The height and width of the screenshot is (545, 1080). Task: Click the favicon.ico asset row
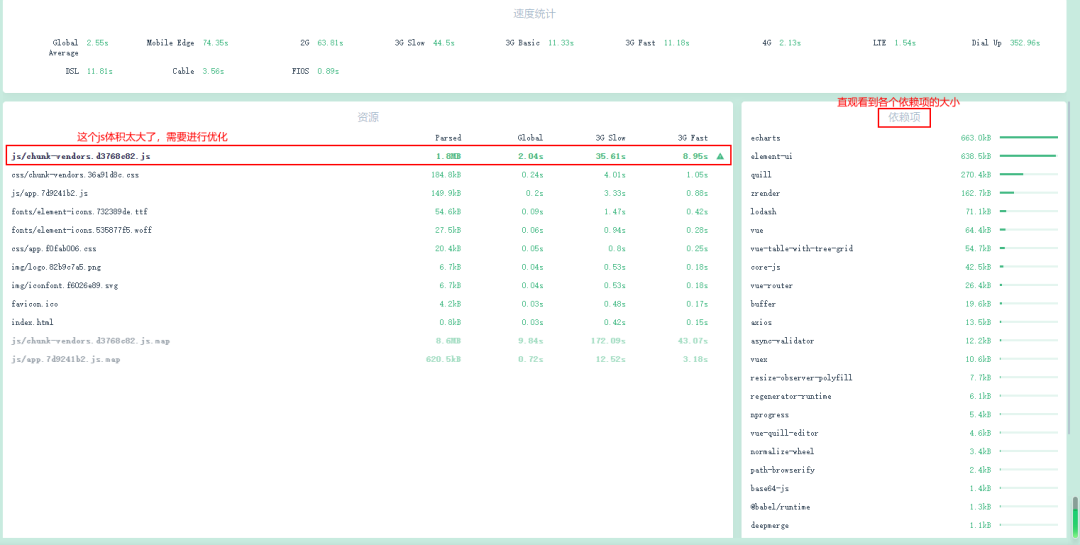(368, 304)
